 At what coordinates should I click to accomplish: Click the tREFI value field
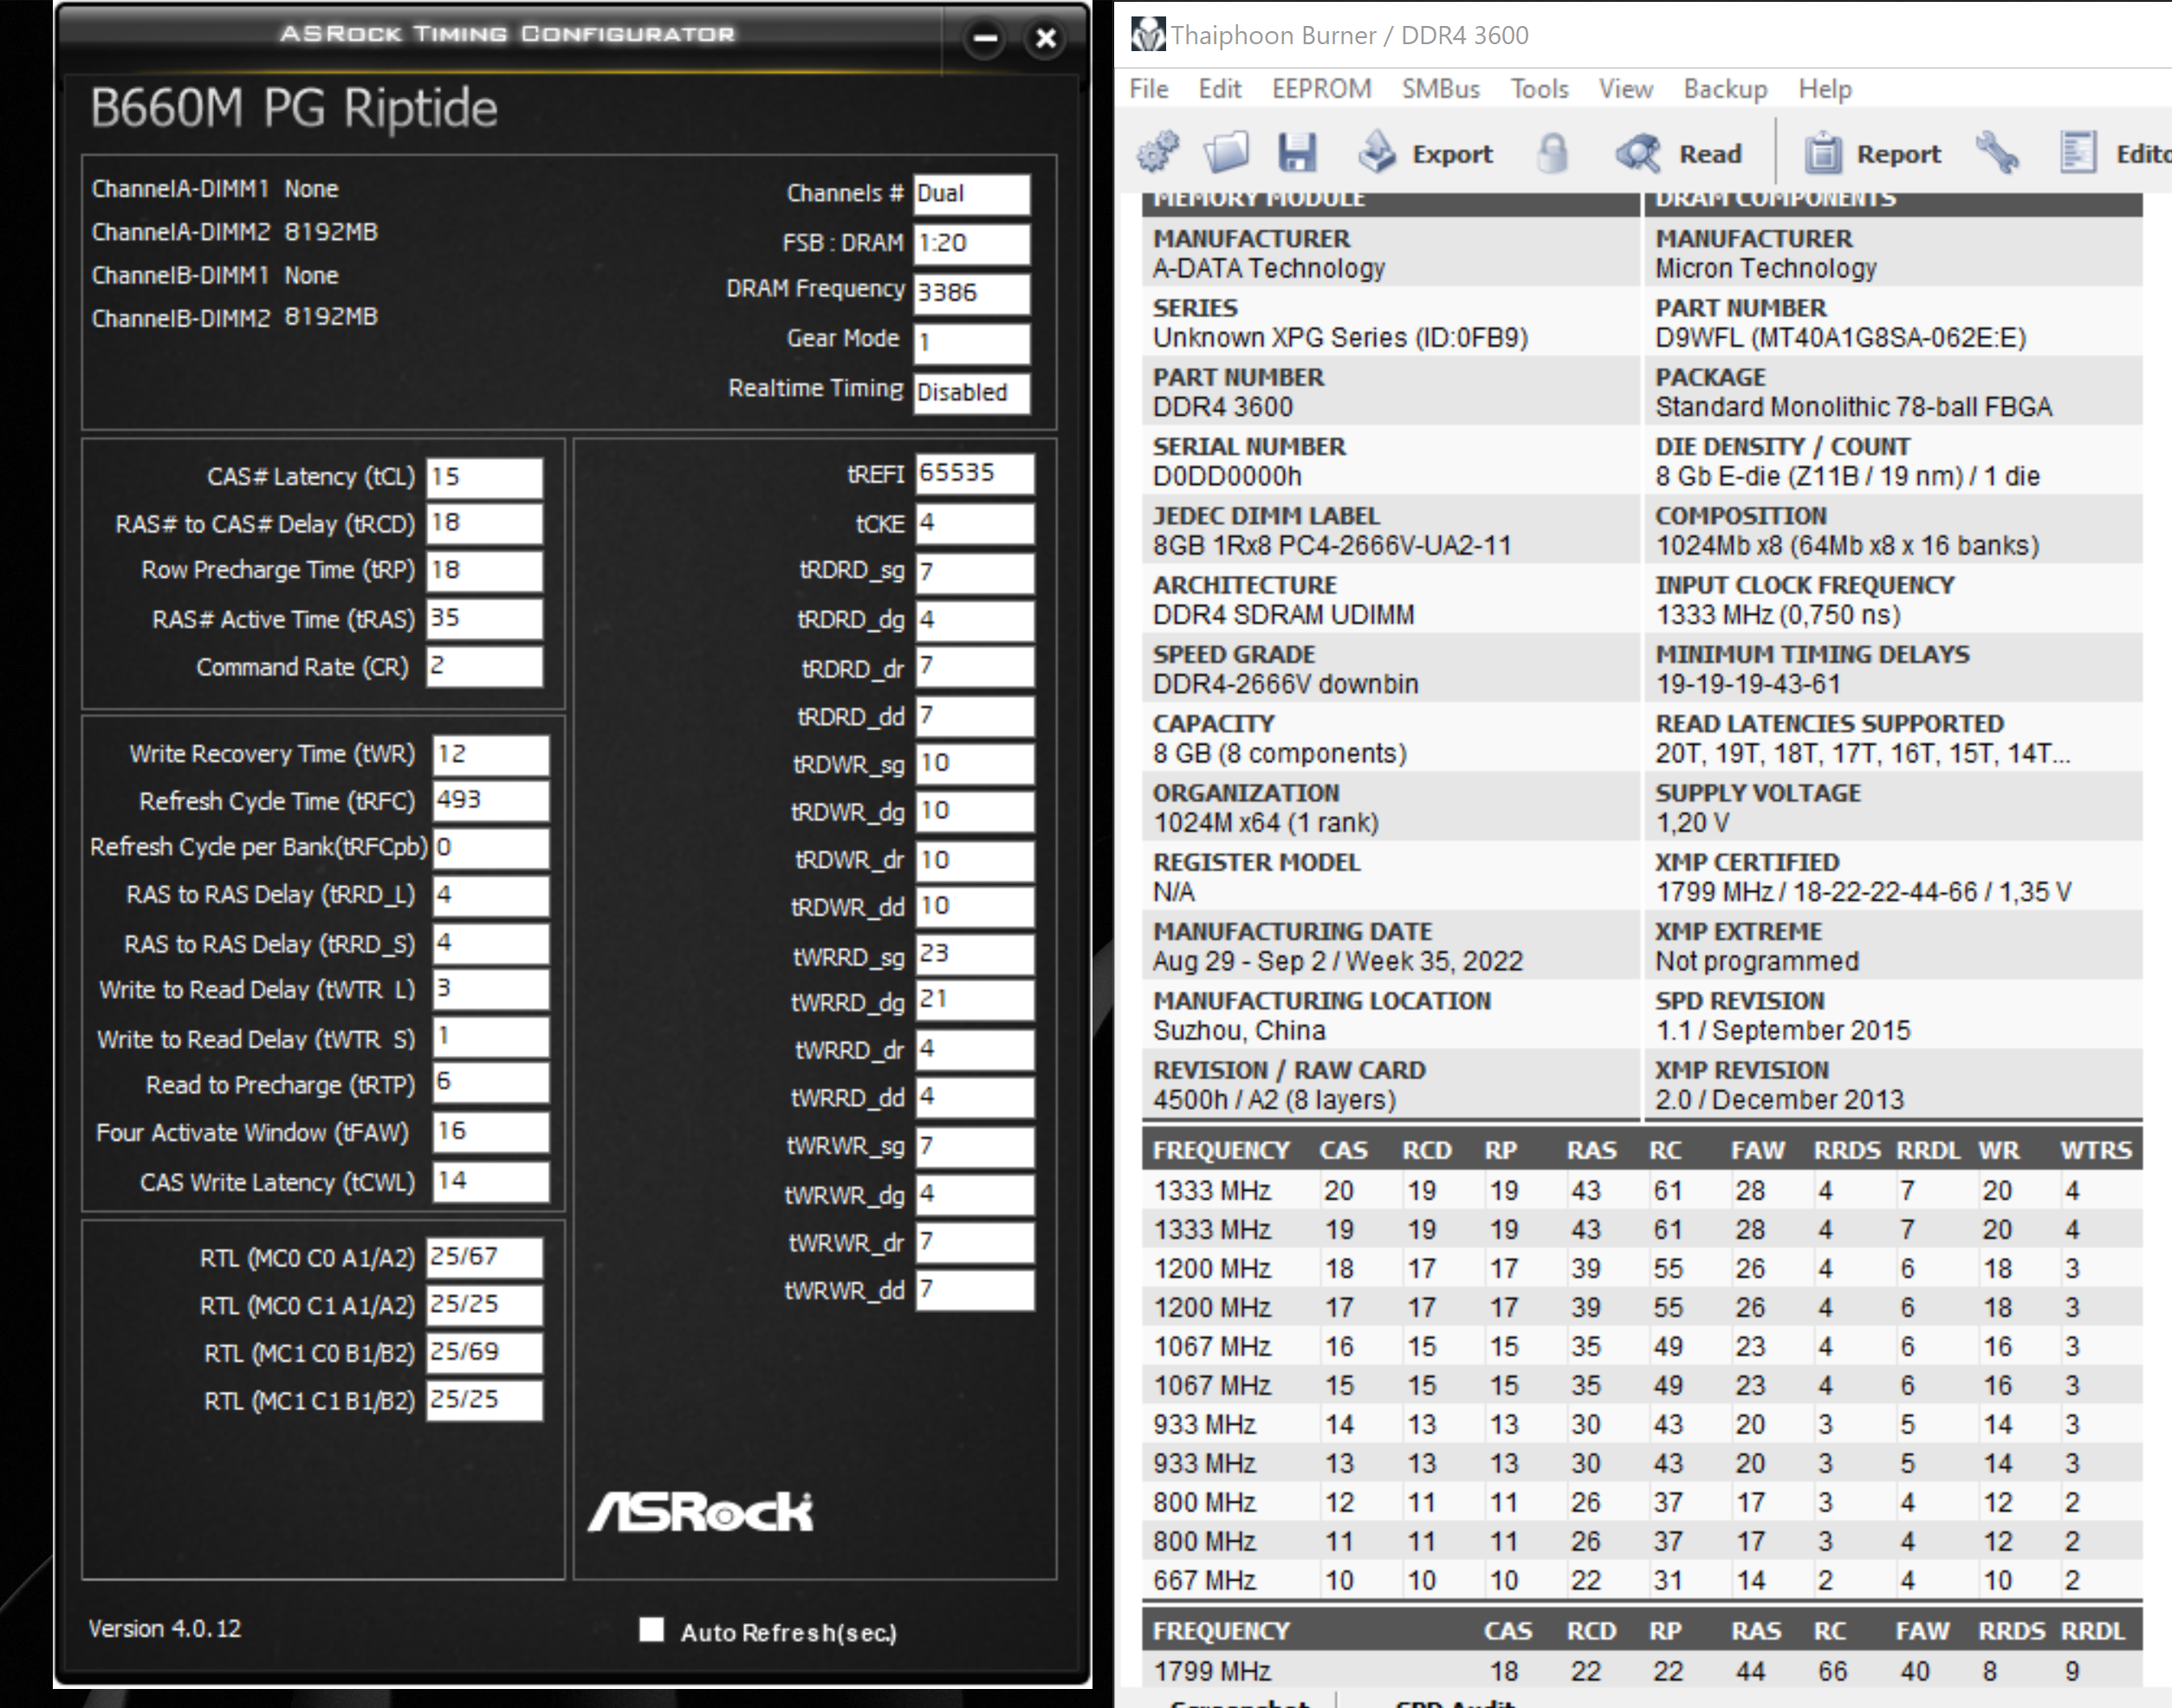tap(974, 473)
